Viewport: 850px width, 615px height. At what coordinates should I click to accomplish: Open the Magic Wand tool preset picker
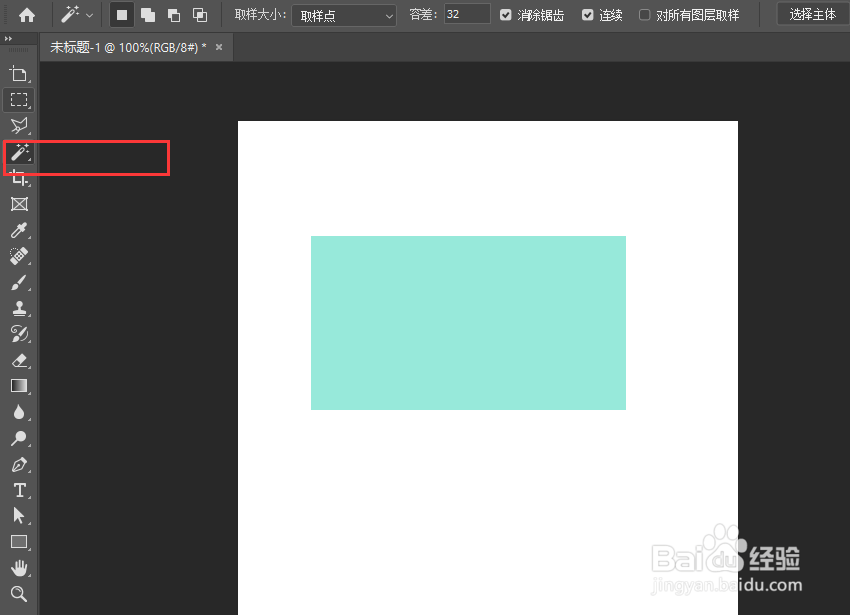pyautogui.click(x=76, y=15)
